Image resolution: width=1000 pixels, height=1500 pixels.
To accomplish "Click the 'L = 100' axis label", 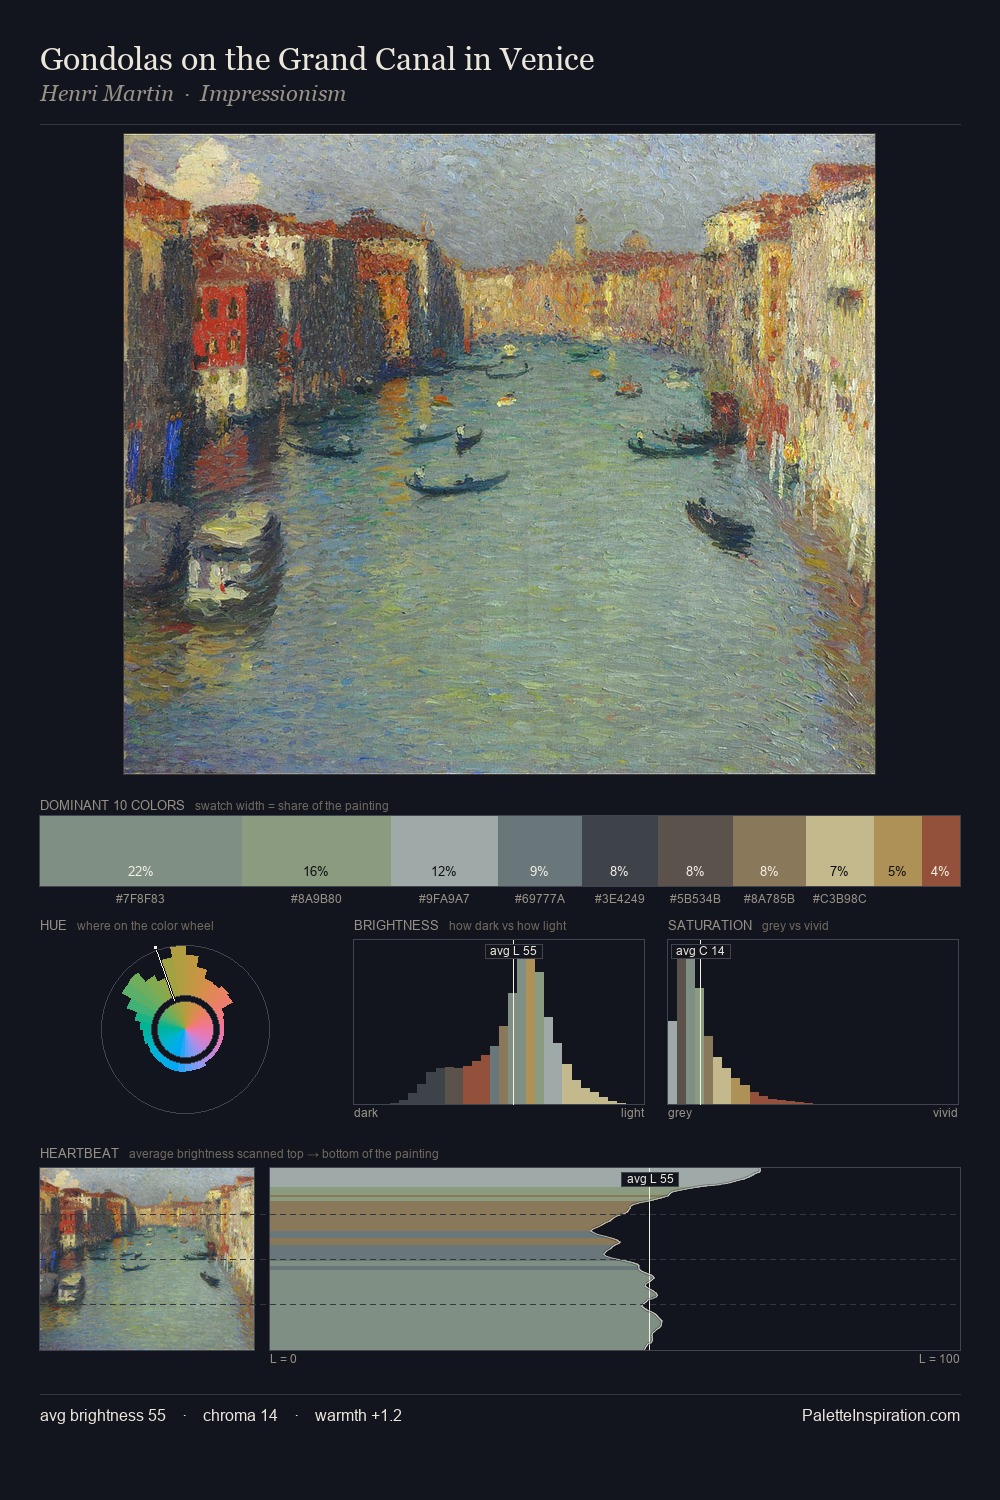I will point(939,1359).
